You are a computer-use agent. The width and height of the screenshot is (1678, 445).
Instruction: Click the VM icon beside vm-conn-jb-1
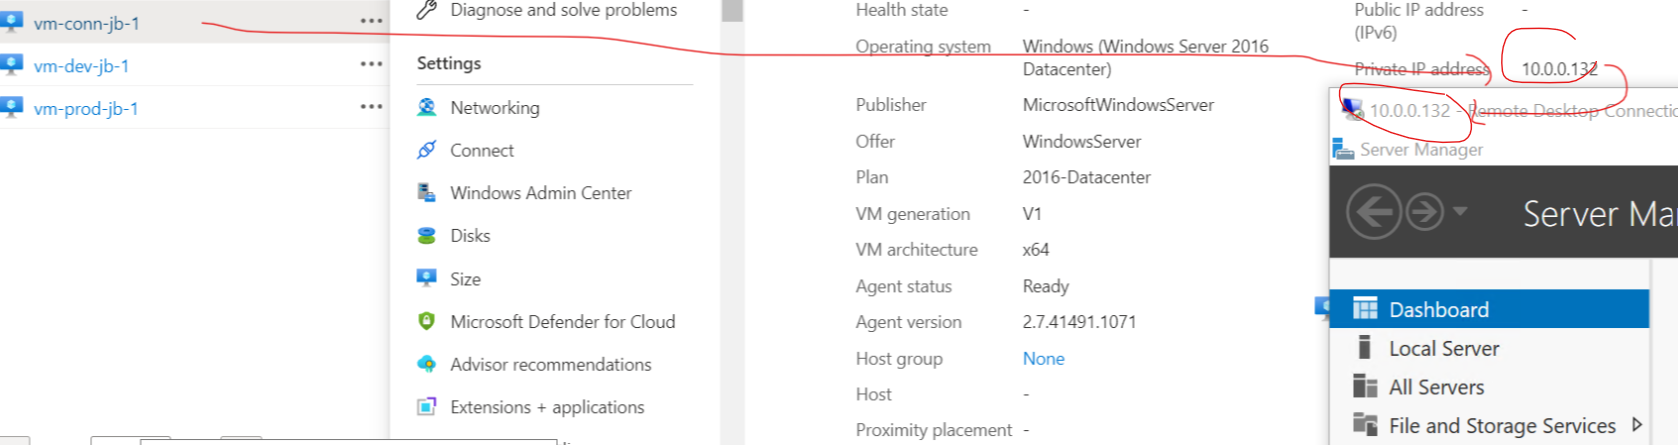tap(11, 22)
